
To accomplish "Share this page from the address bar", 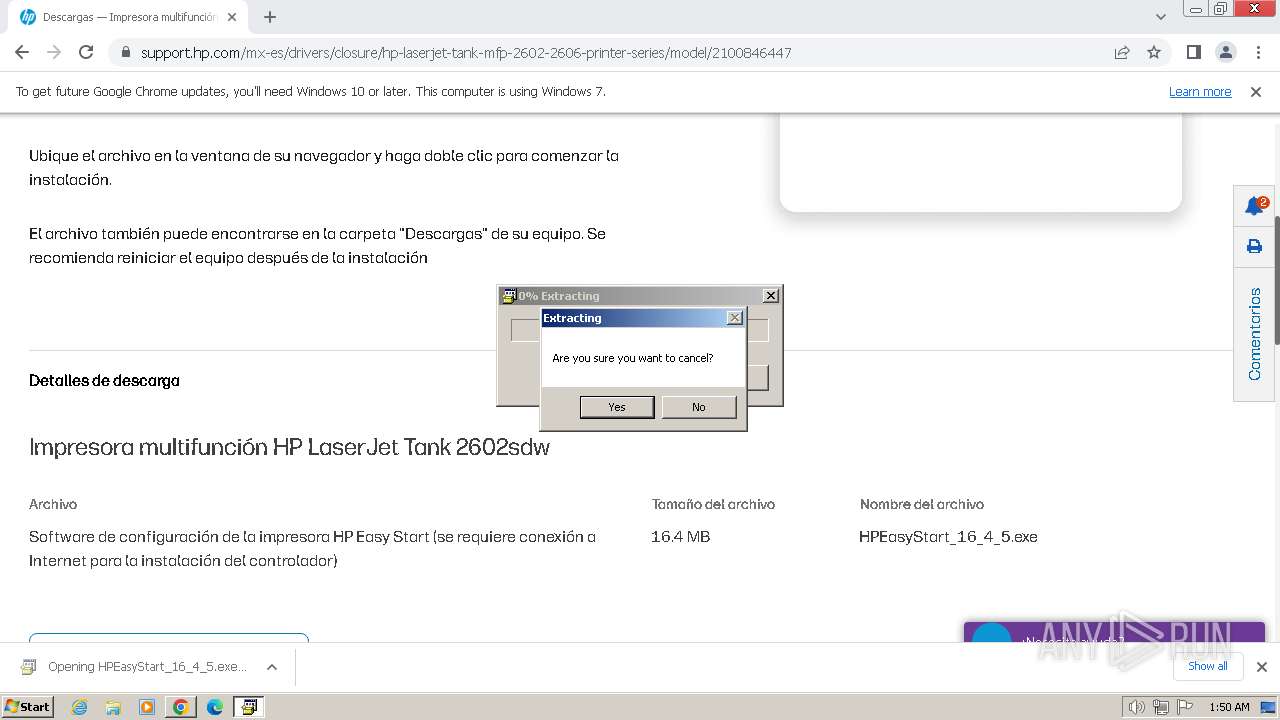I will click(1122, 52).
